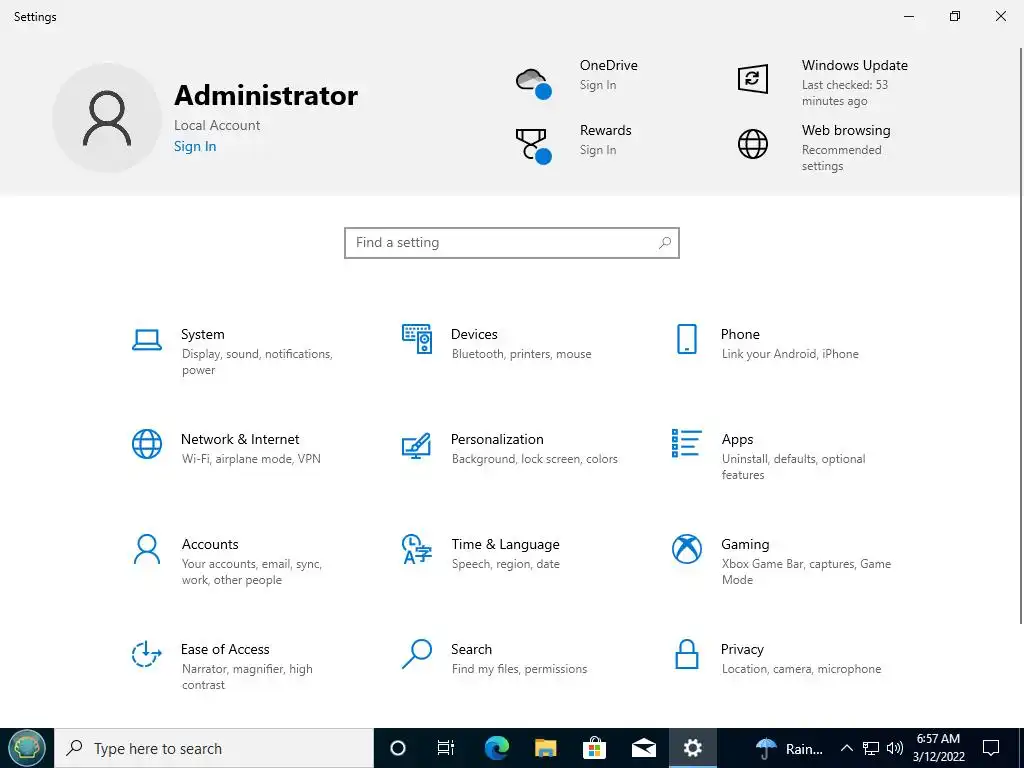Click the System category title

[x=202, y=334]
